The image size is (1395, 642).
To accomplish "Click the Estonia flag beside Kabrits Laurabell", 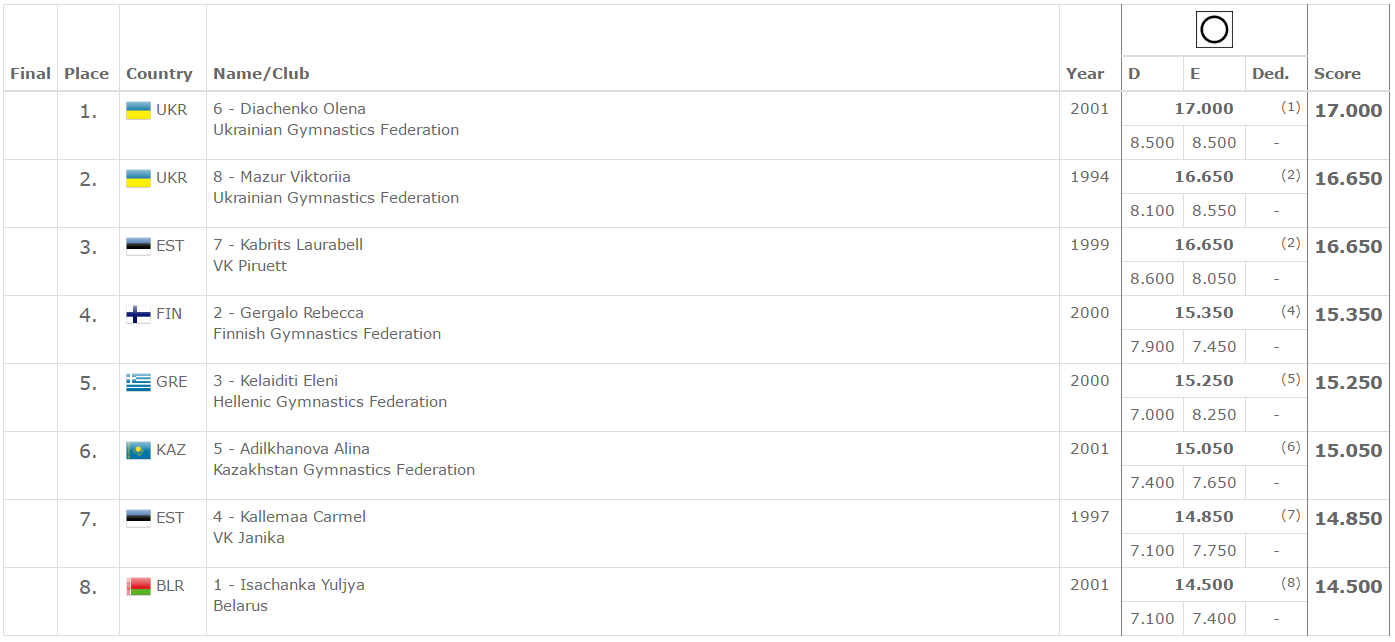I will 138,246.
